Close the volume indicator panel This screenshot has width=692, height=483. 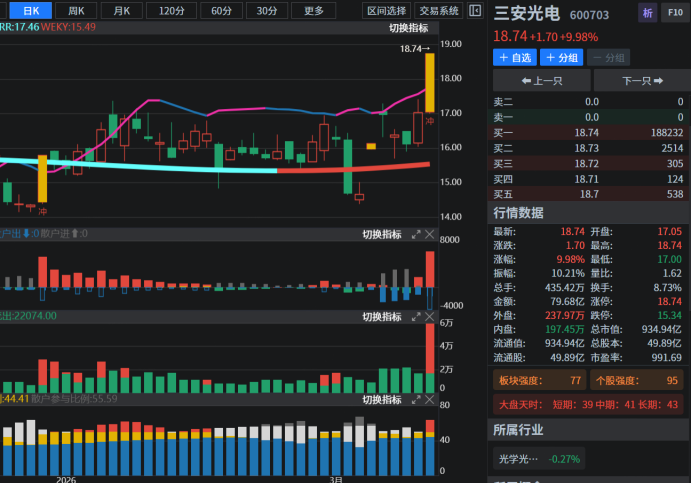(430, 317)
